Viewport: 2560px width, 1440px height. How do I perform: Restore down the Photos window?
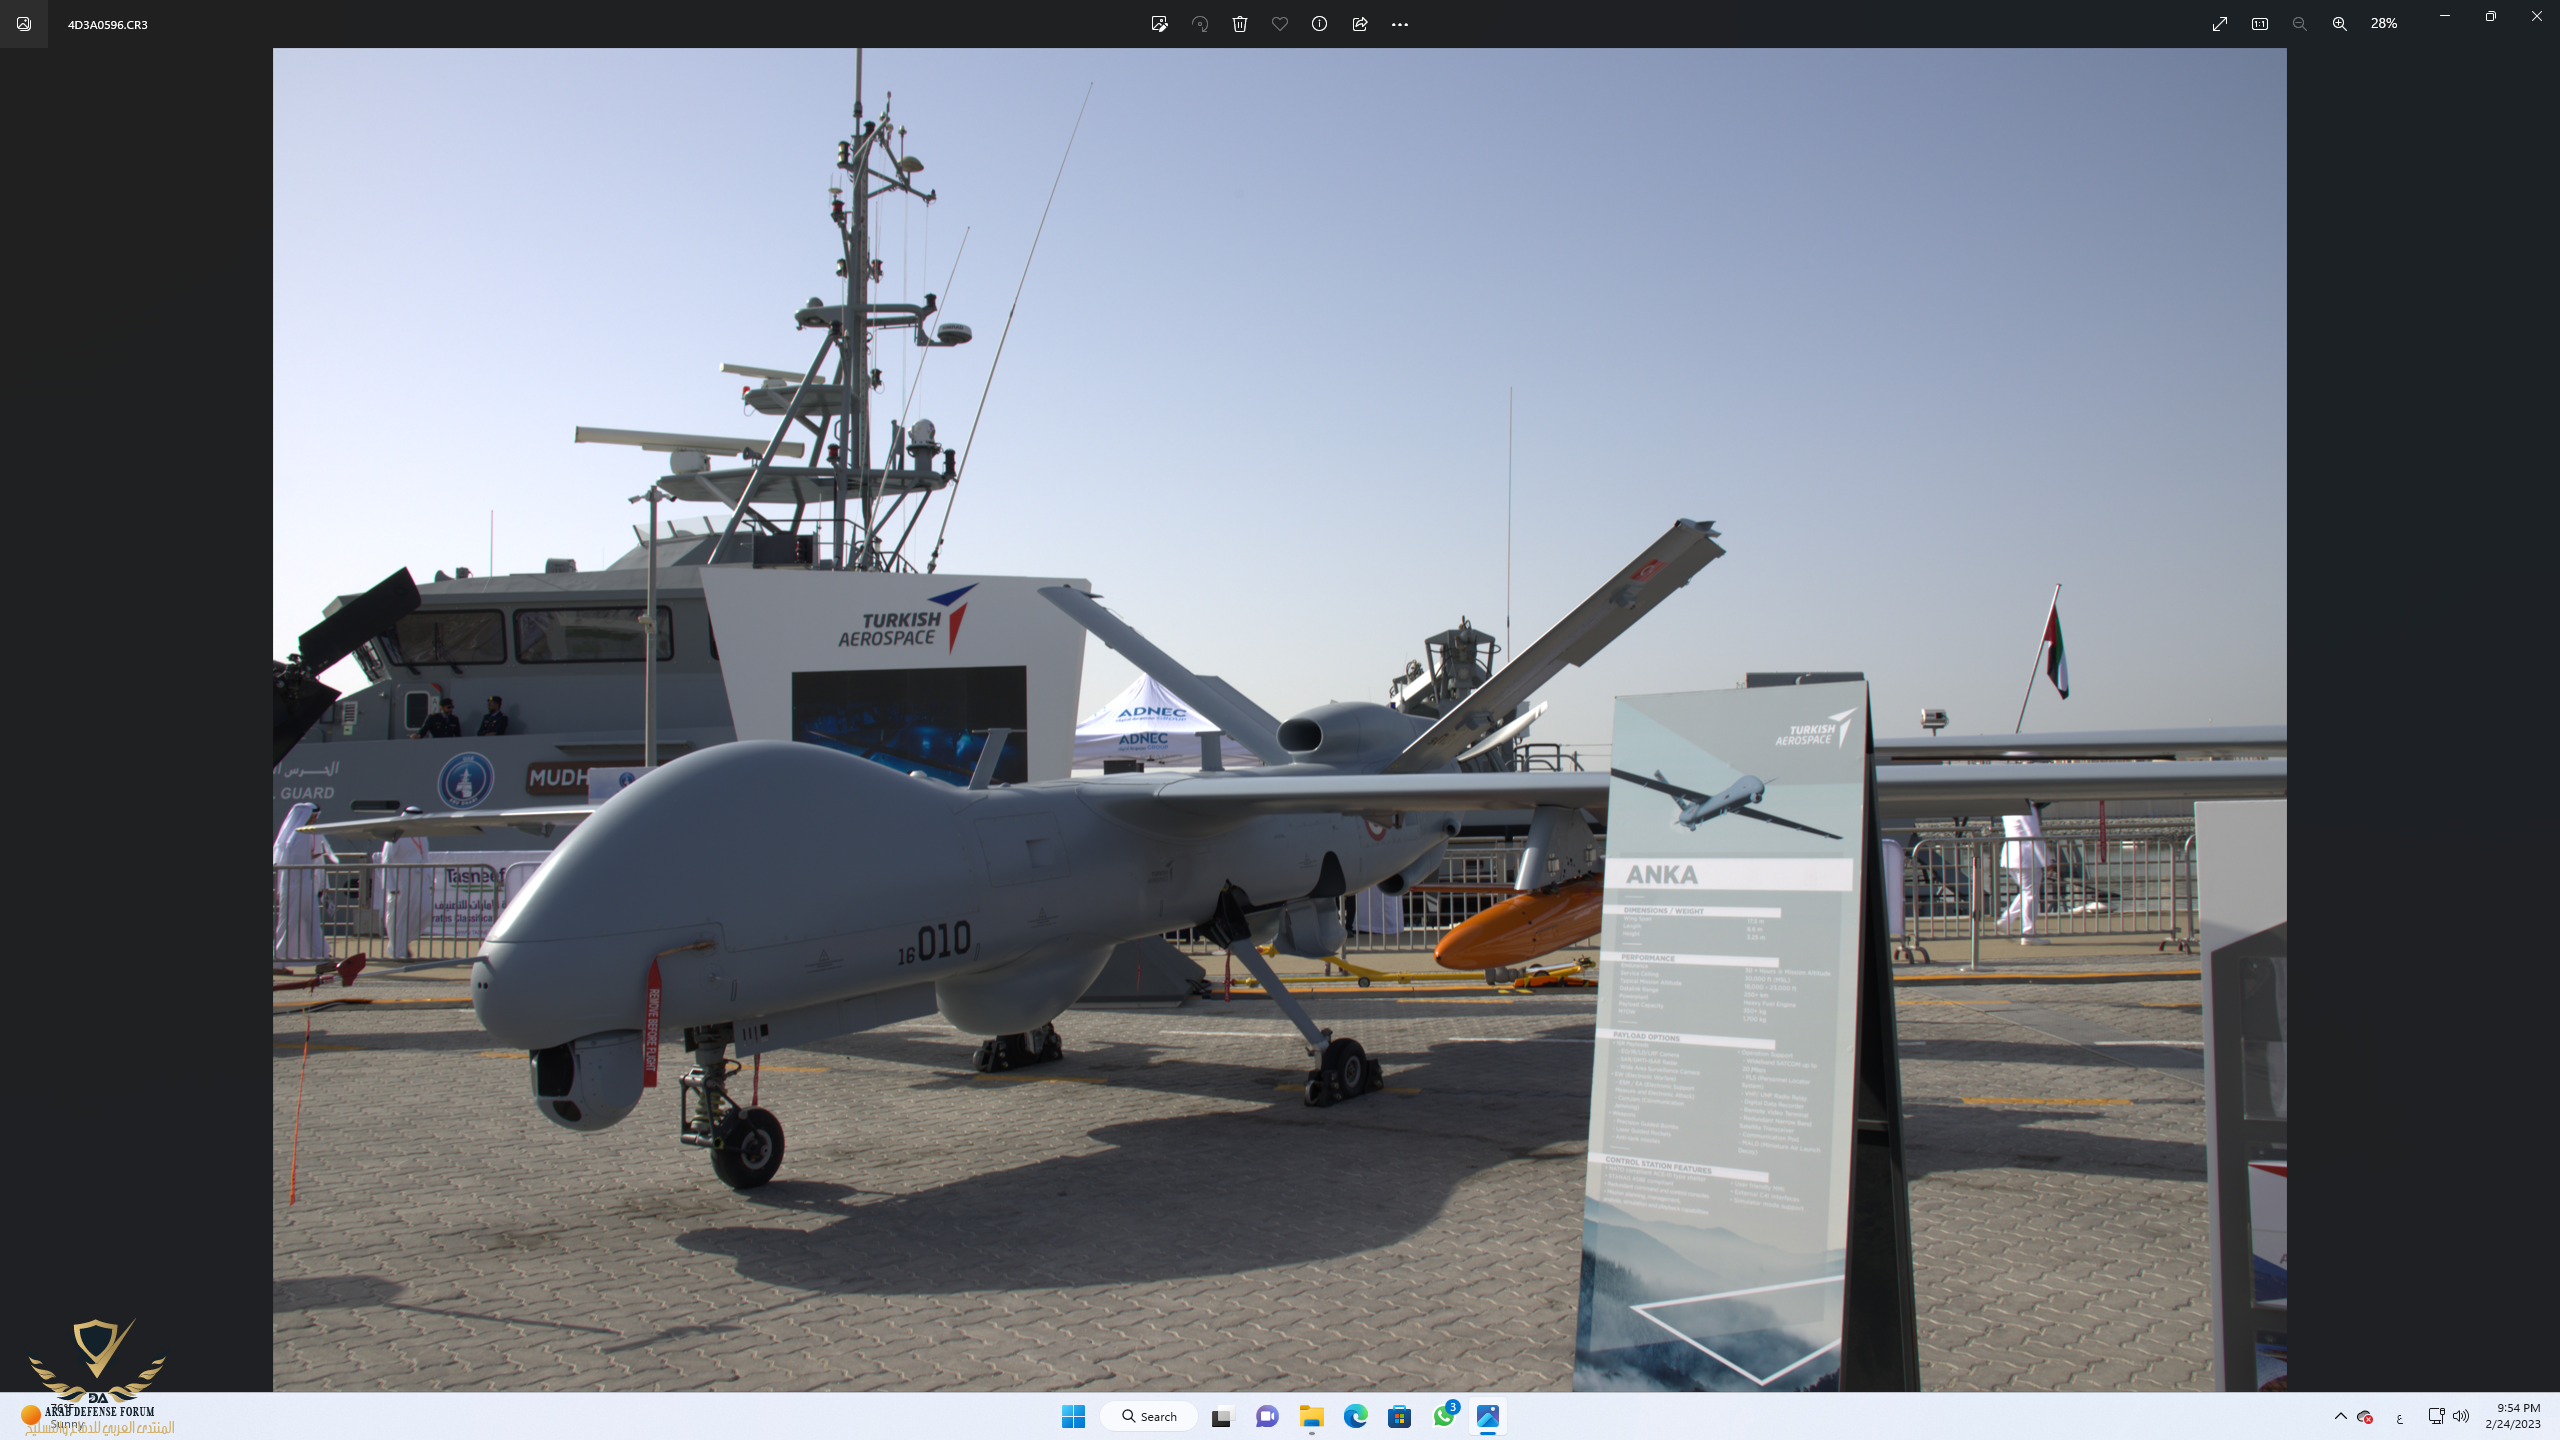pos(2491,16)
